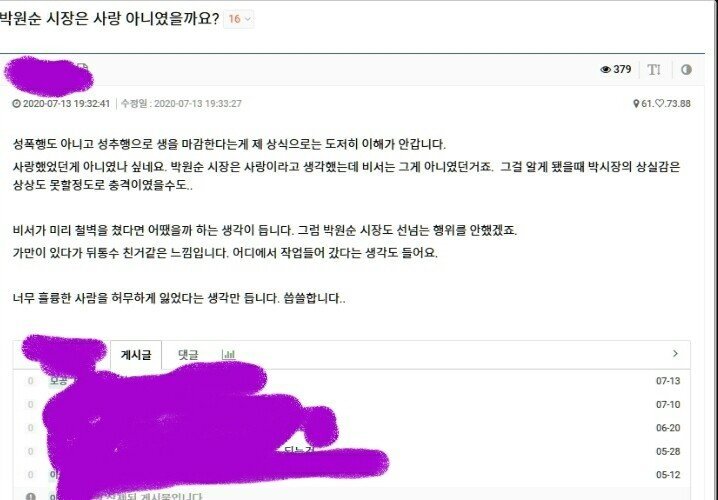Open the list entry dated 05-12
The image size is (718, 500).
[x=352, y=475]
